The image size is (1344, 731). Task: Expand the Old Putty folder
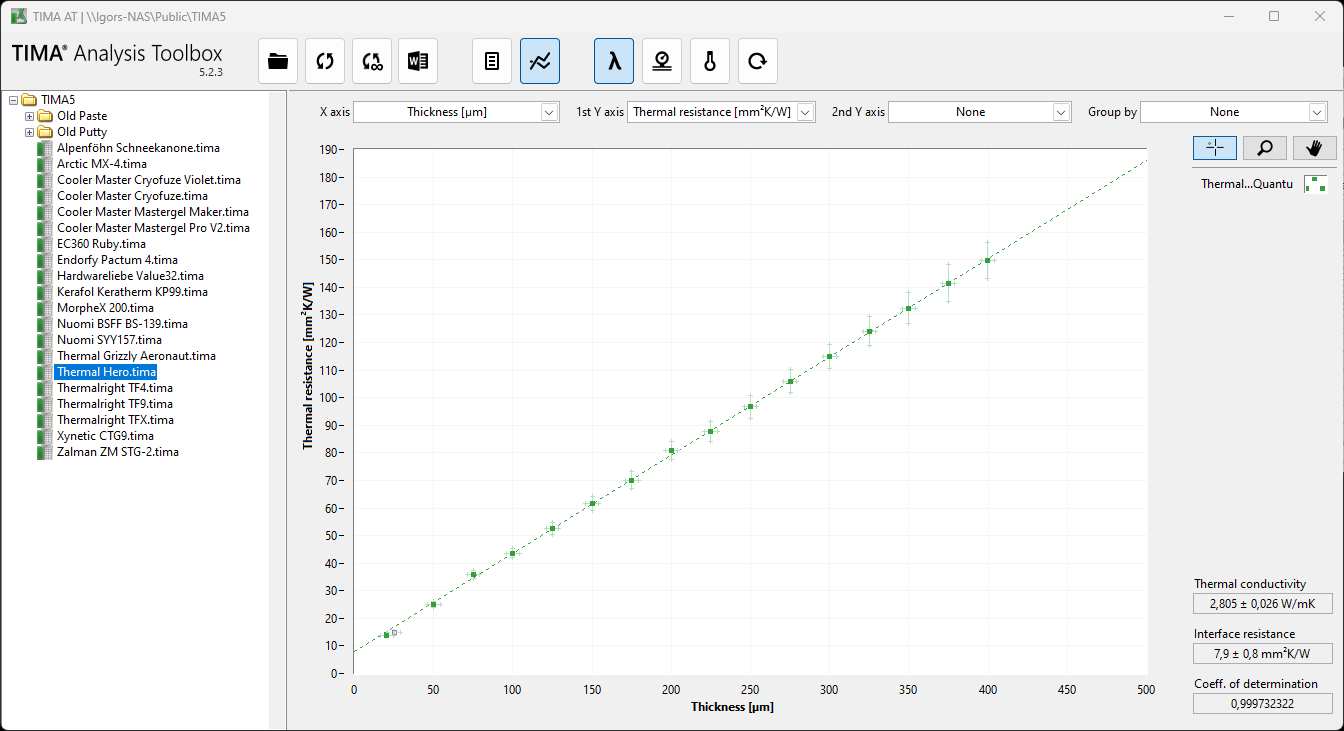(29, 132)
